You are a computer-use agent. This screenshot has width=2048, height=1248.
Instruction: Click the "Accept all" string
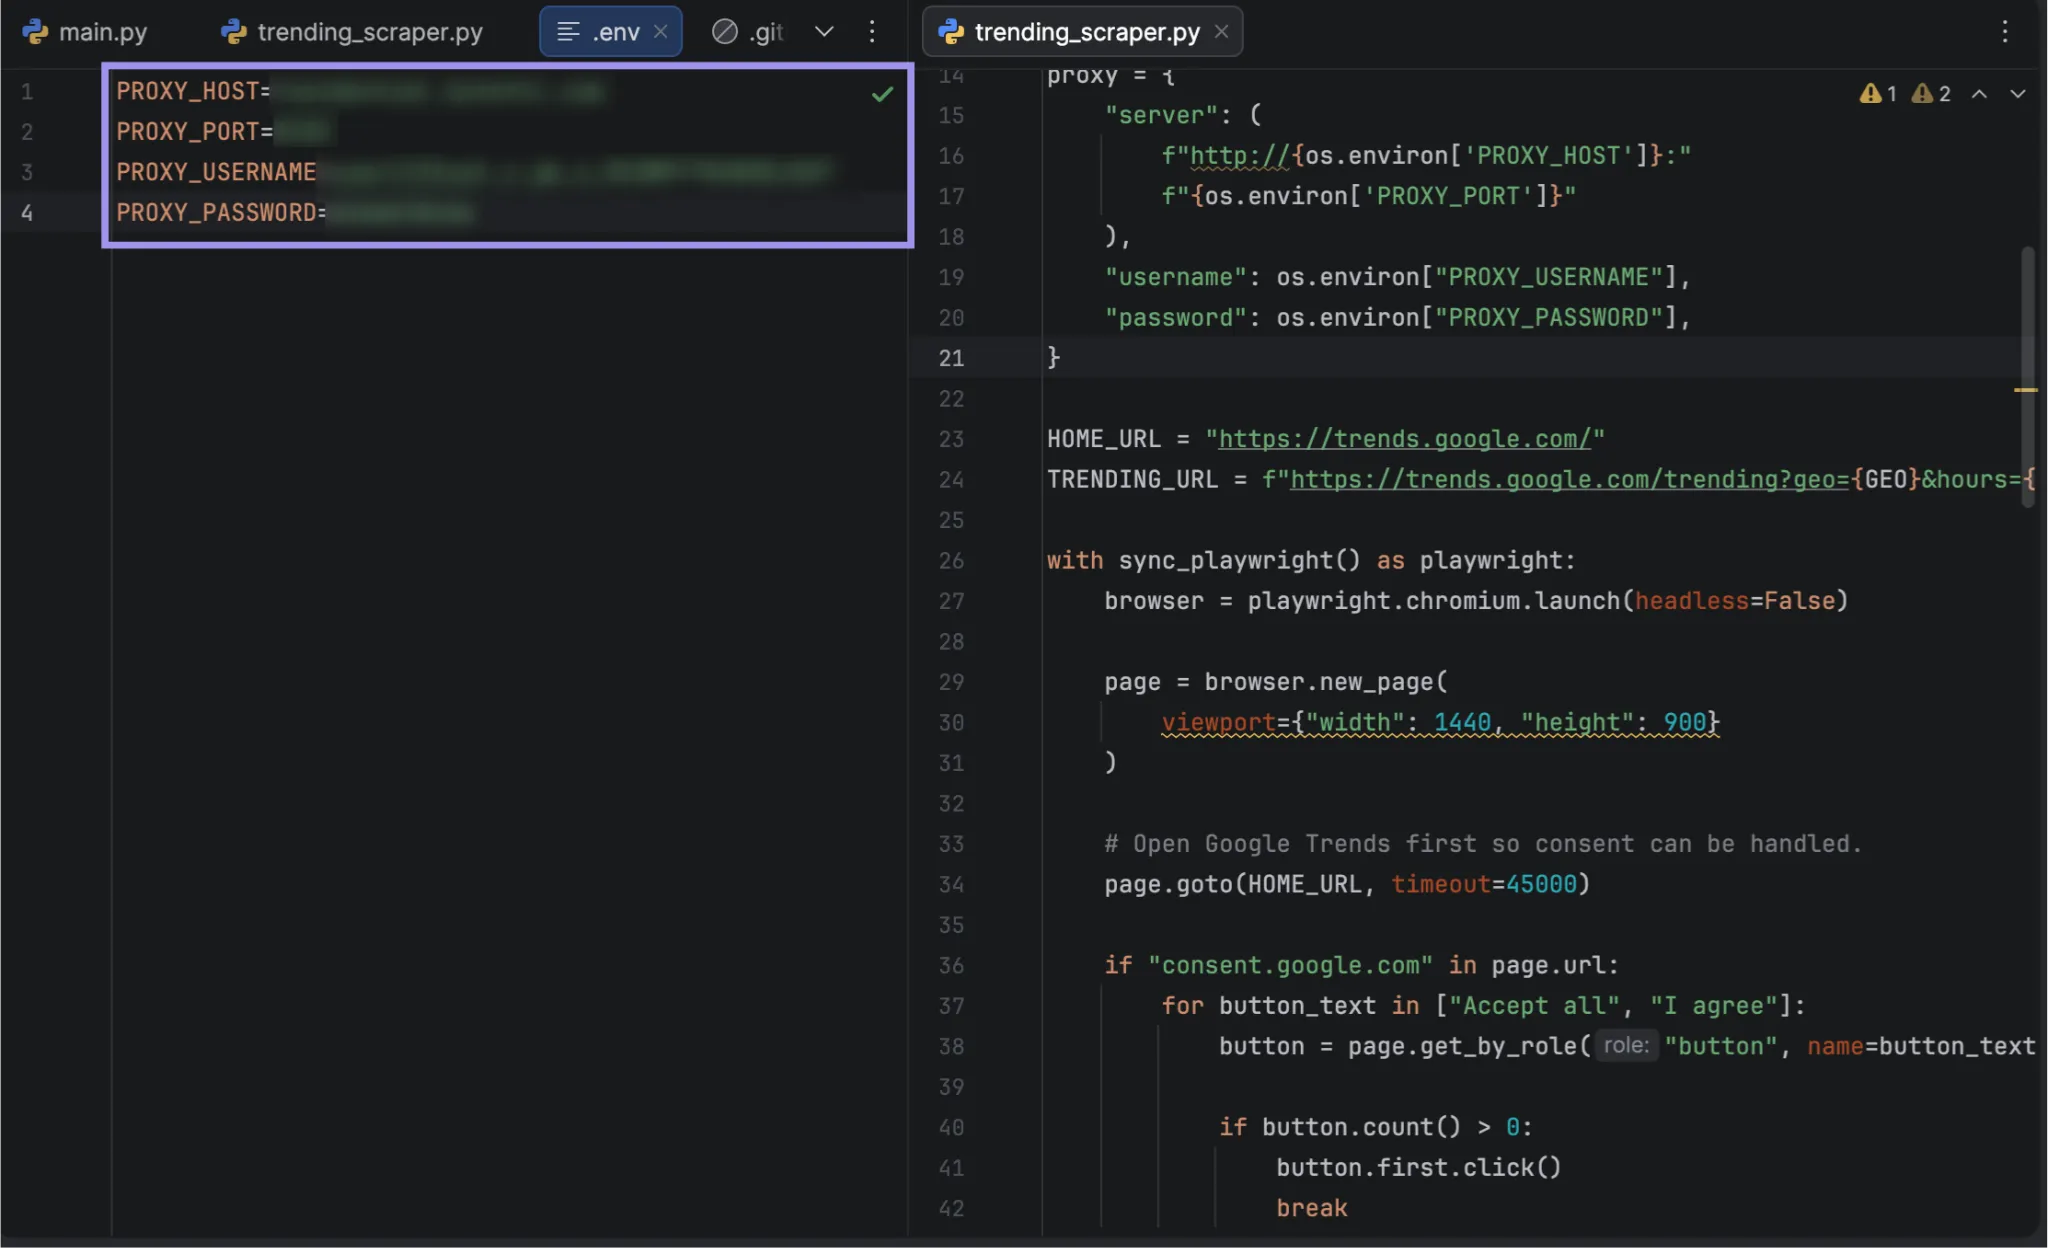pyautogui.click(x=1534, y=1006)
